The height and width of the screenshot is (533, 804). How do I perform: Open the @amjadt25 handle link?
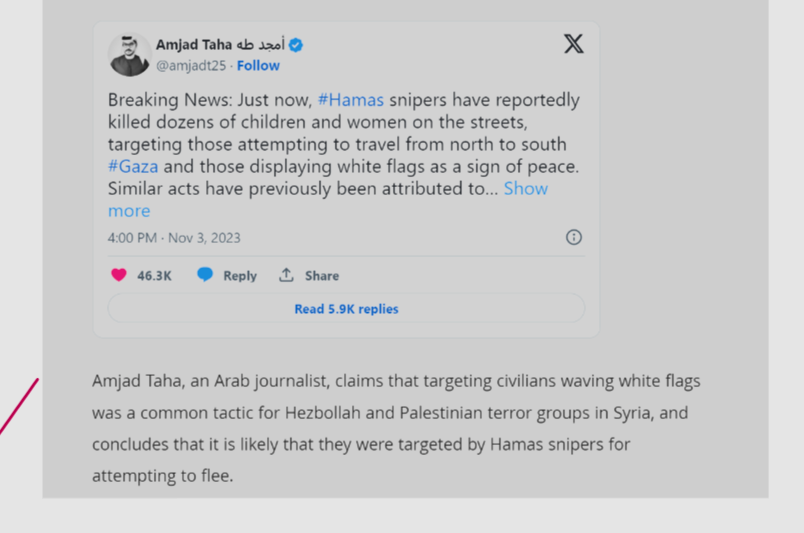coord(191,66)
